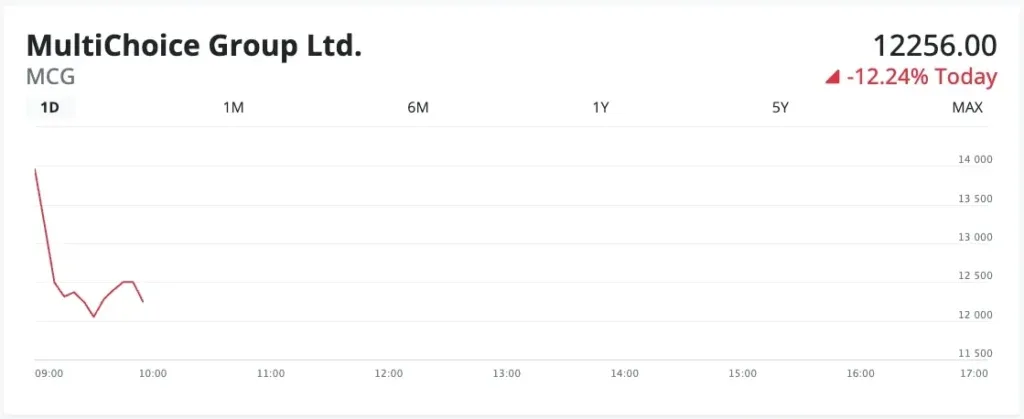Screen dimensions: 1024x419
Task: Click the MCG ticker symbol
Action: click(50, 77)
